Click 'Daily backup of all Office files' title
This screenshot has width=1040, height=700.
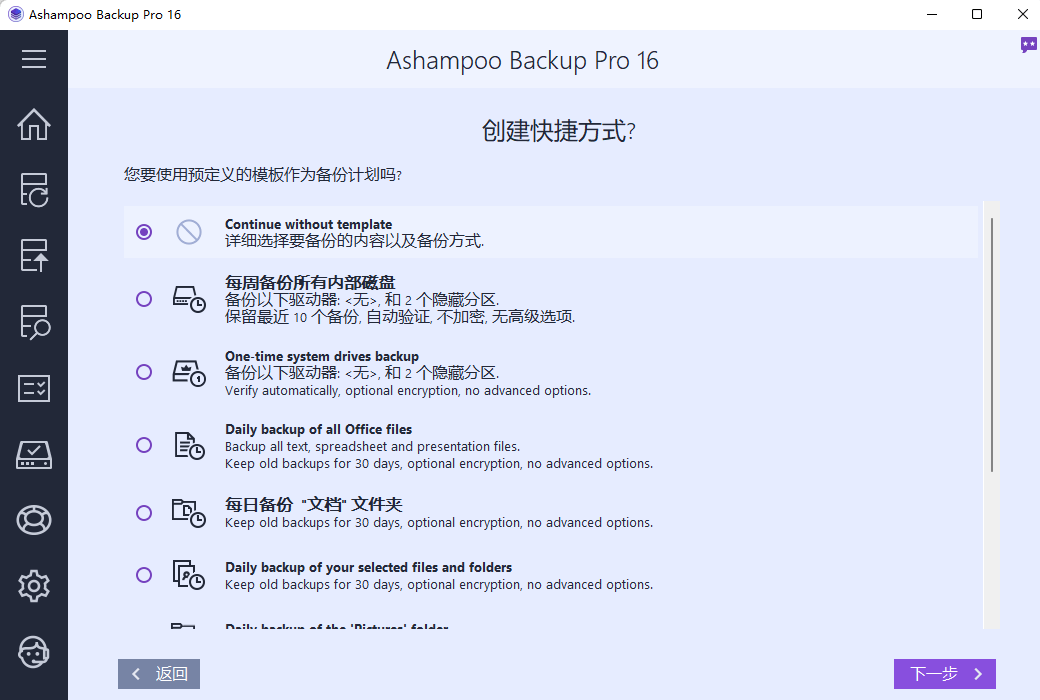tap(318, 429)
